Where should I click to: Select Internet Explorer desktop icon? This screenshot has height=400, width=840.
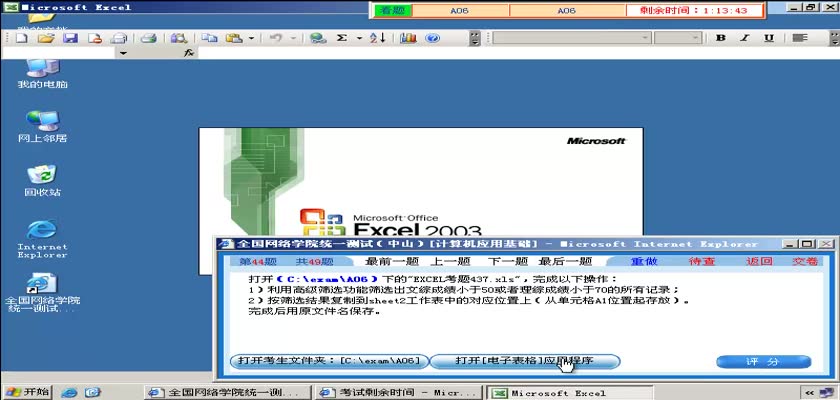pyautogui.click(x=42, y=238)
